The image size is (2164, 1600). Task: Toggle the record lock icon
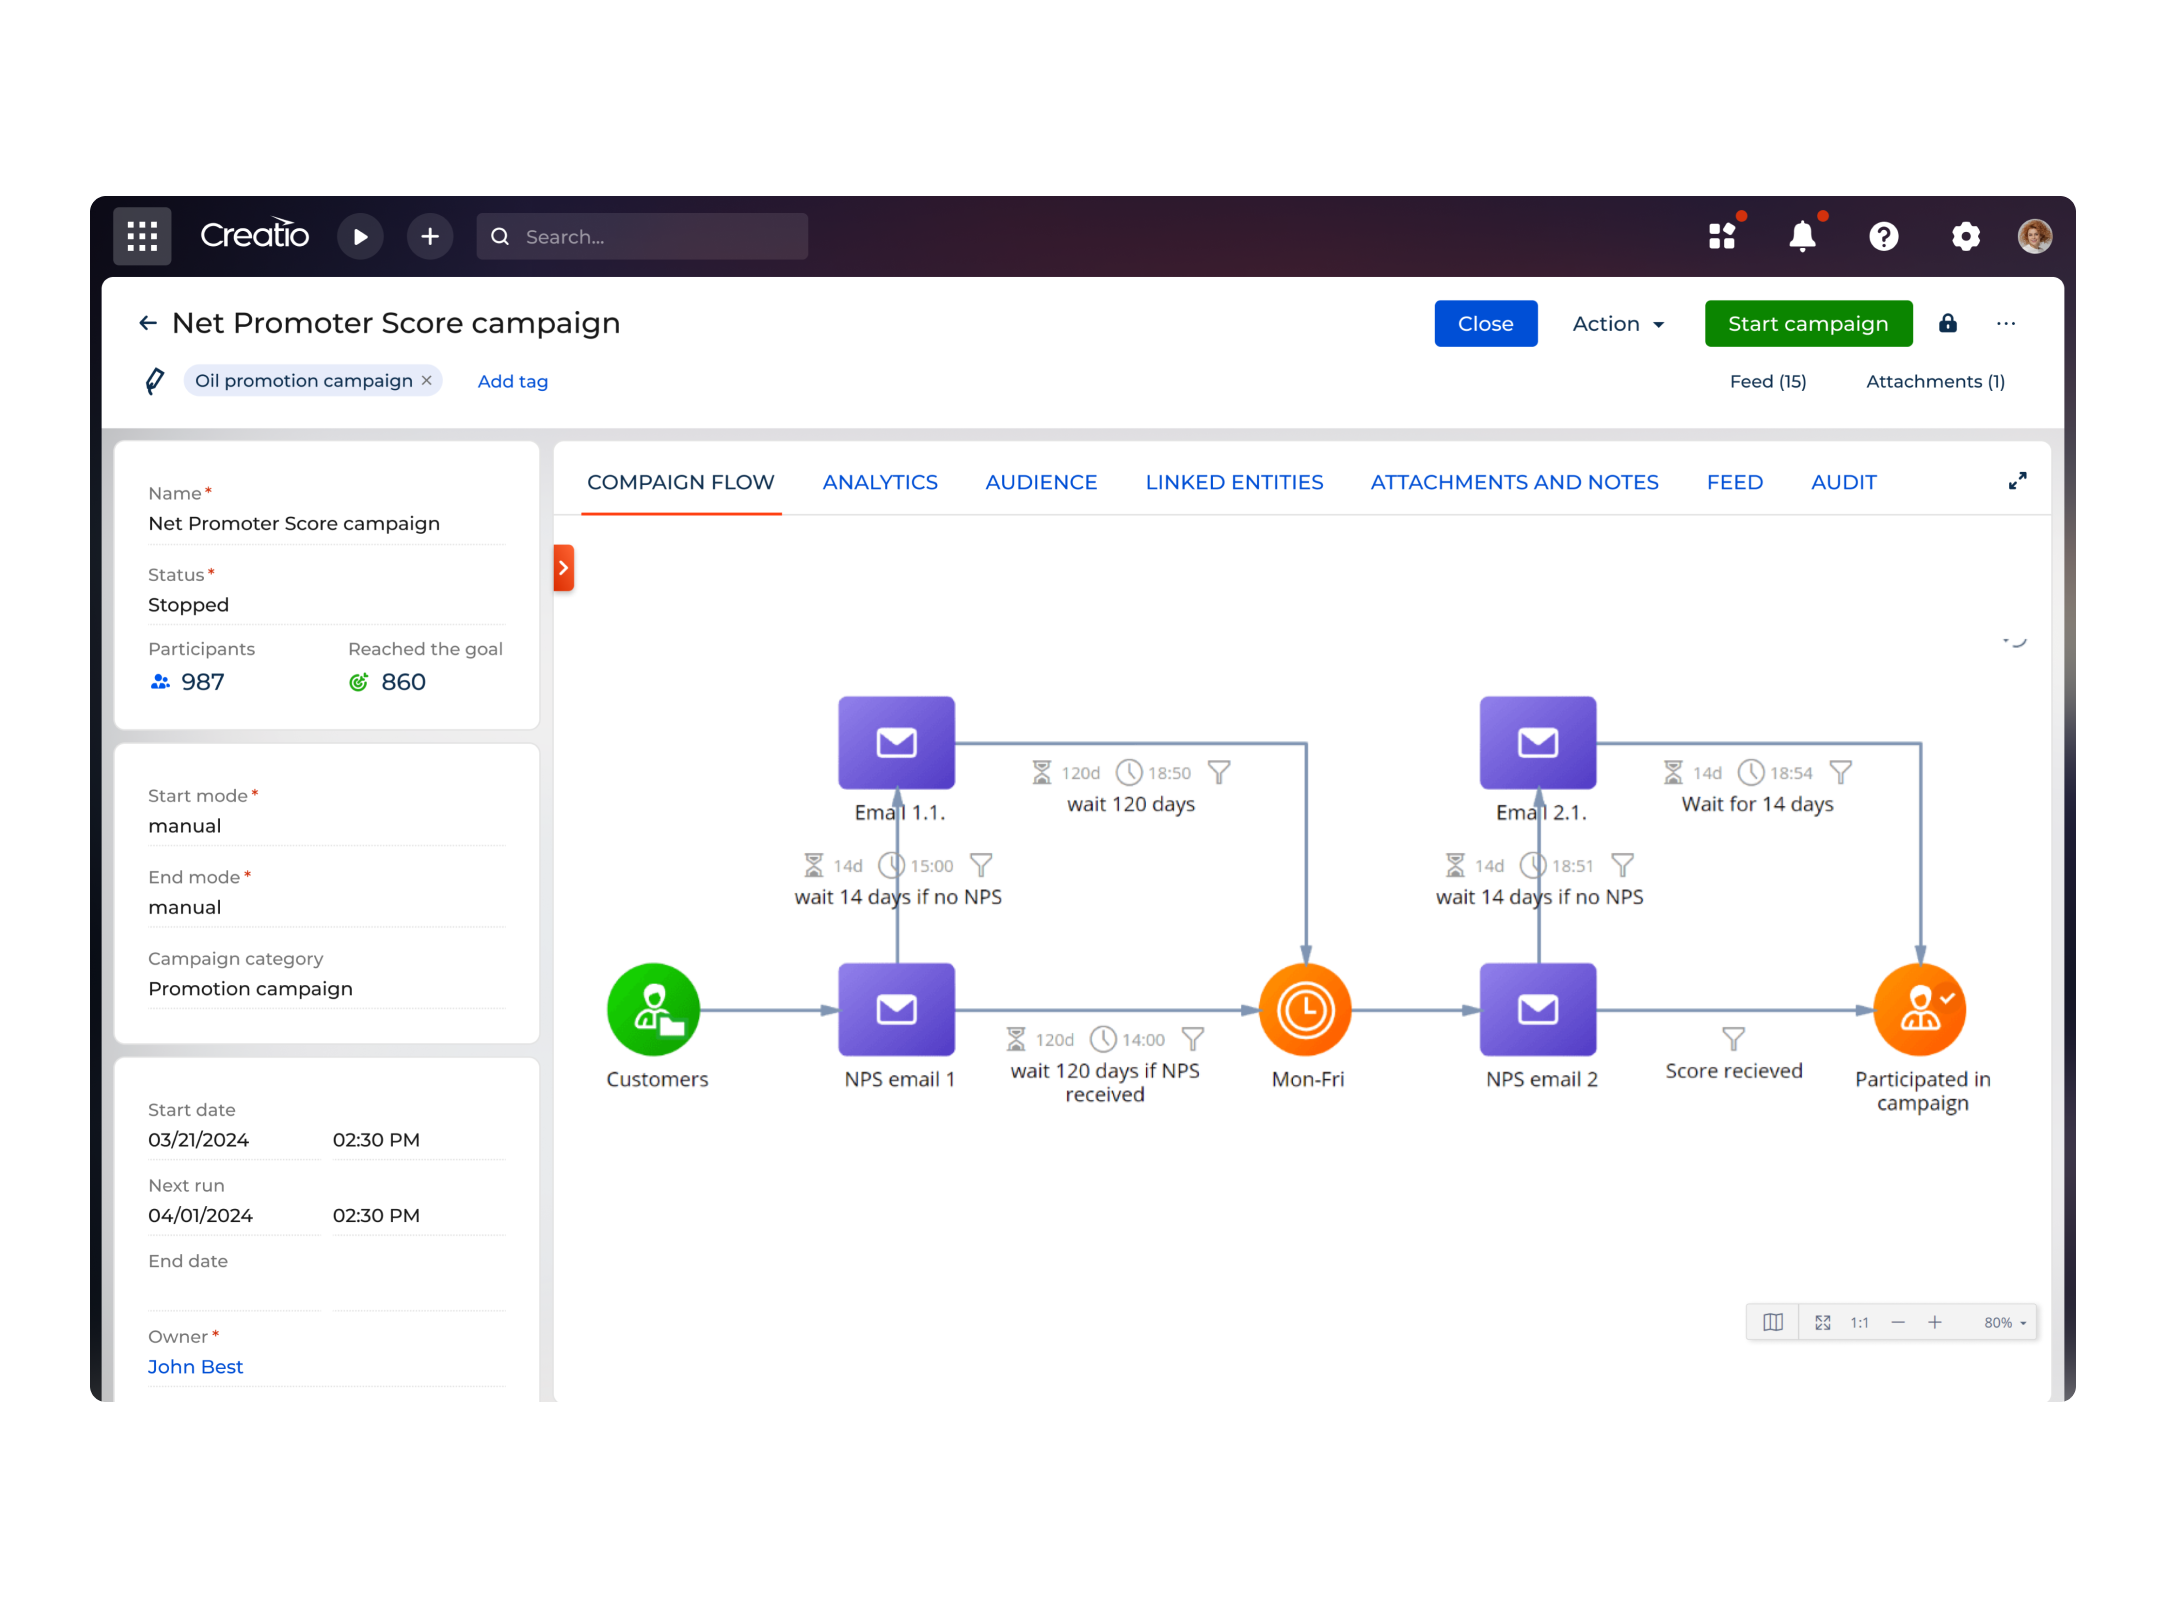[x=1947, y=323]
